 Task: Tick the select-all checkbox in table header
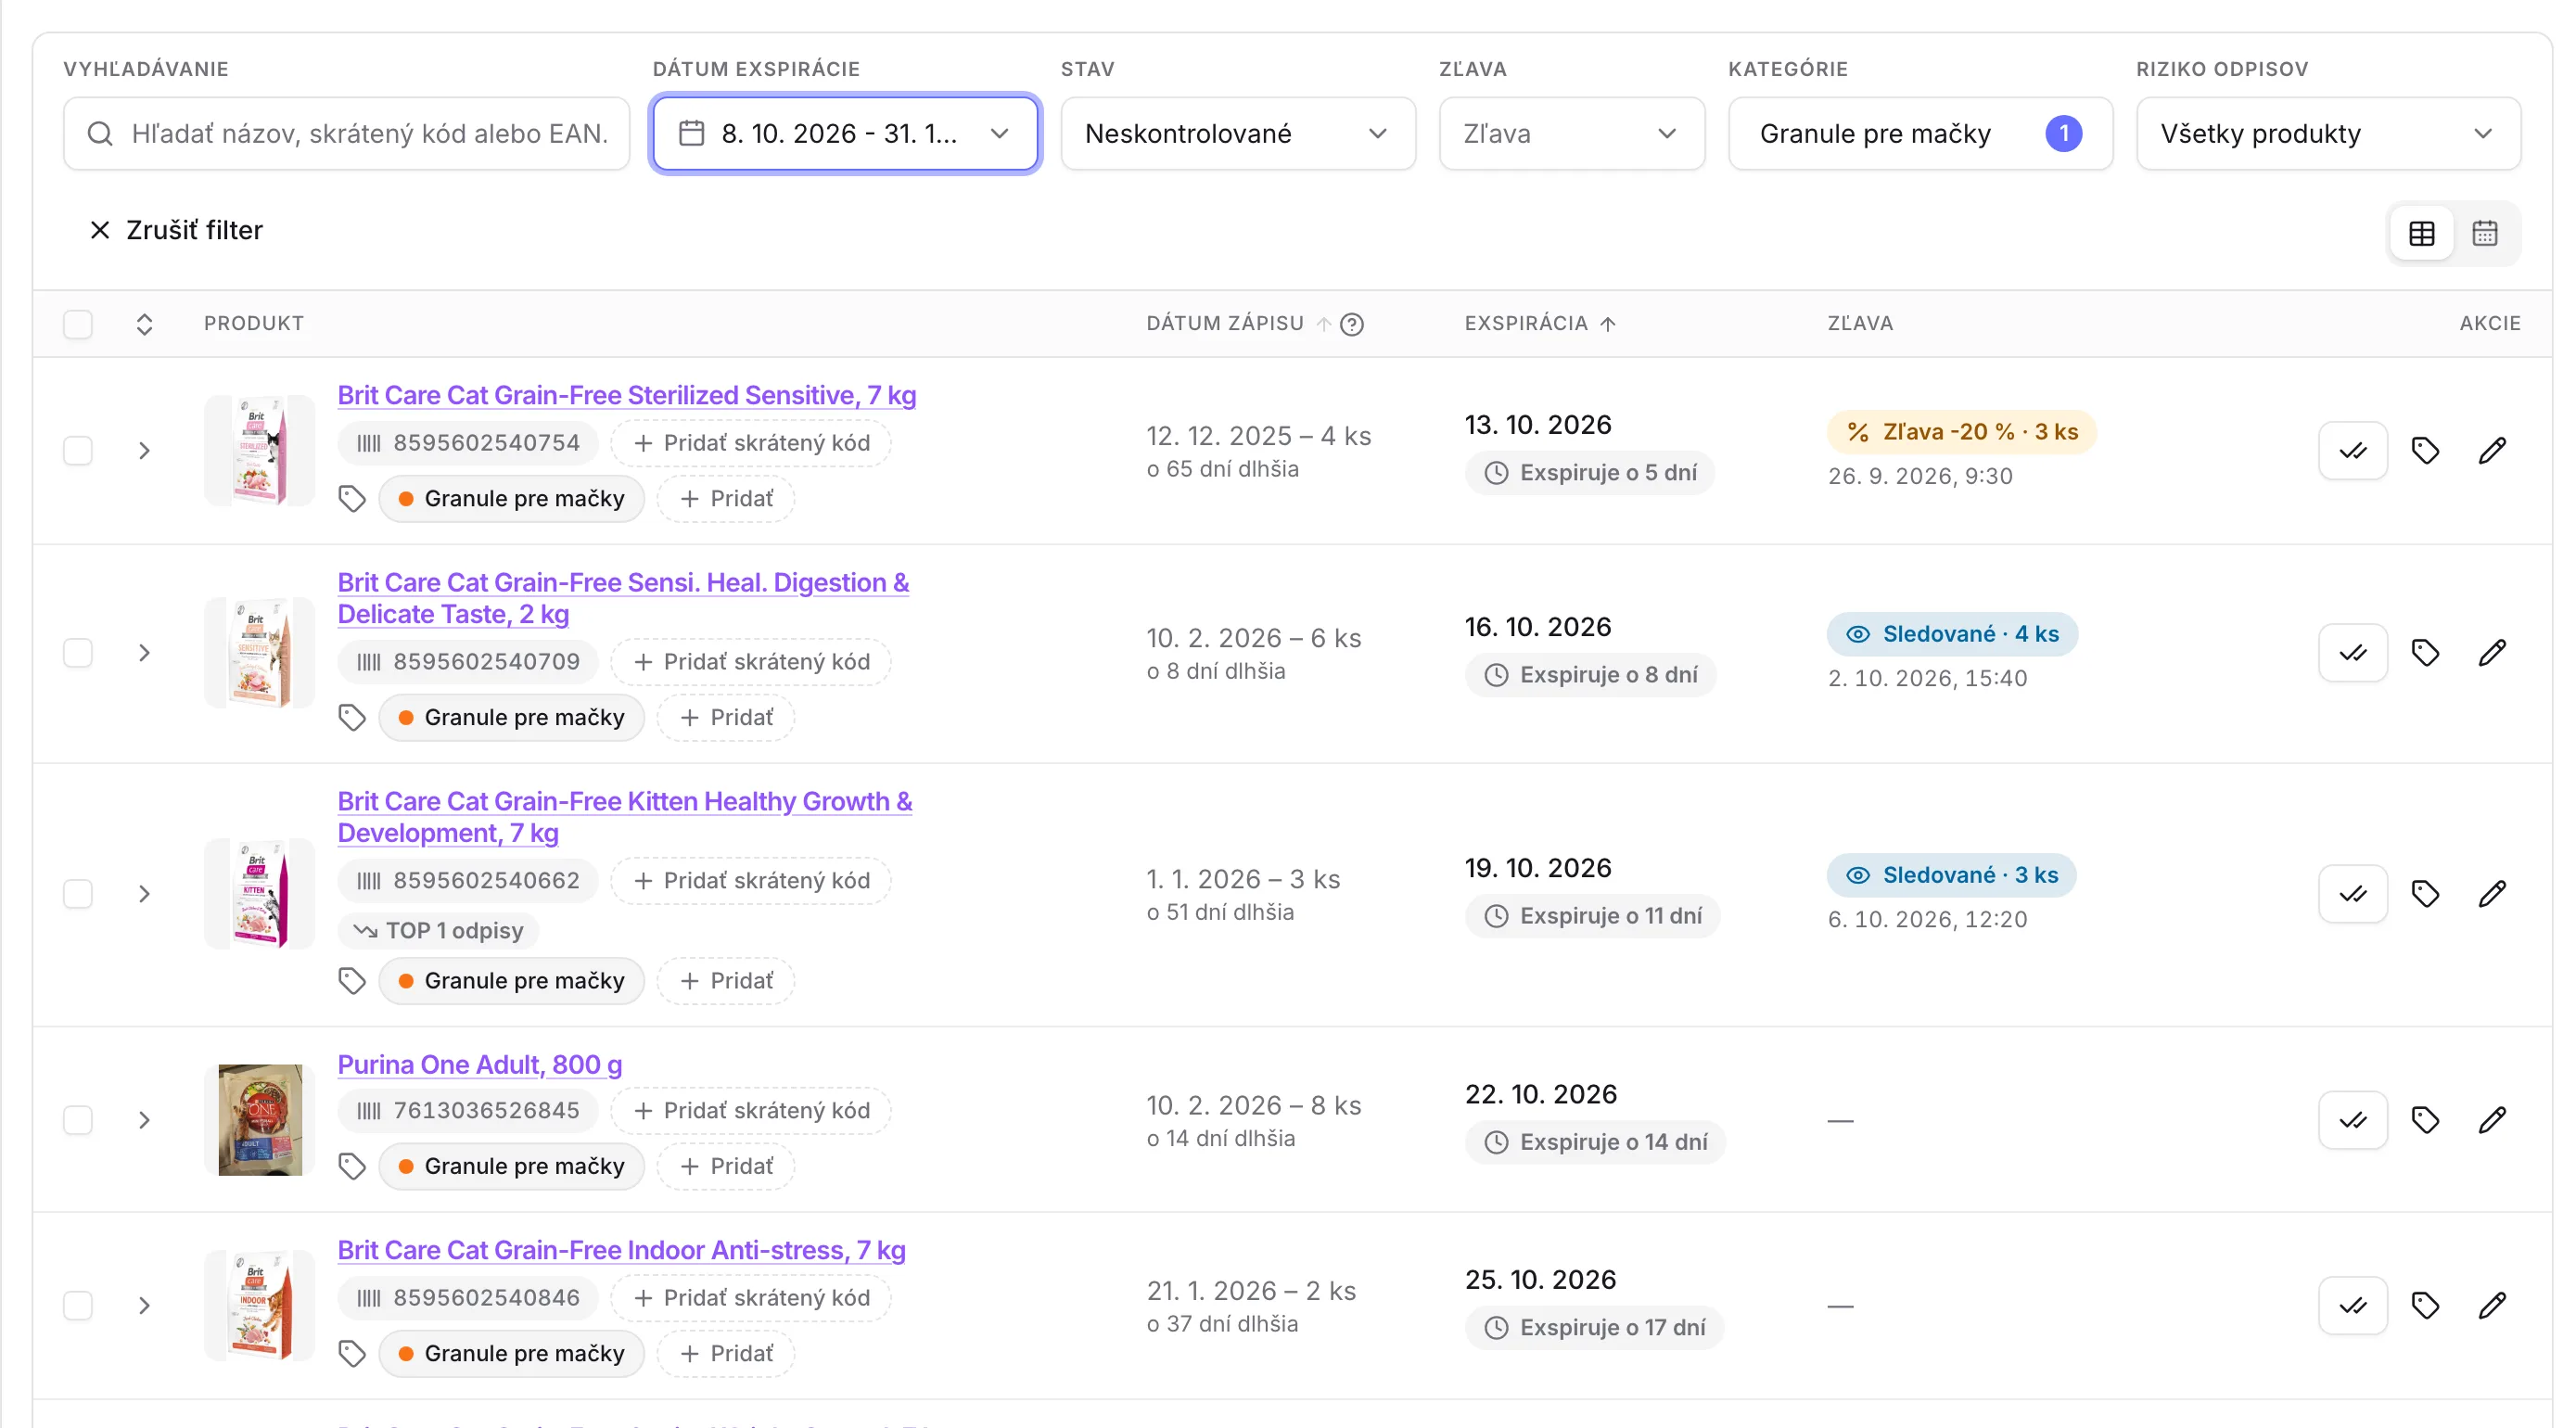(78, 324)
